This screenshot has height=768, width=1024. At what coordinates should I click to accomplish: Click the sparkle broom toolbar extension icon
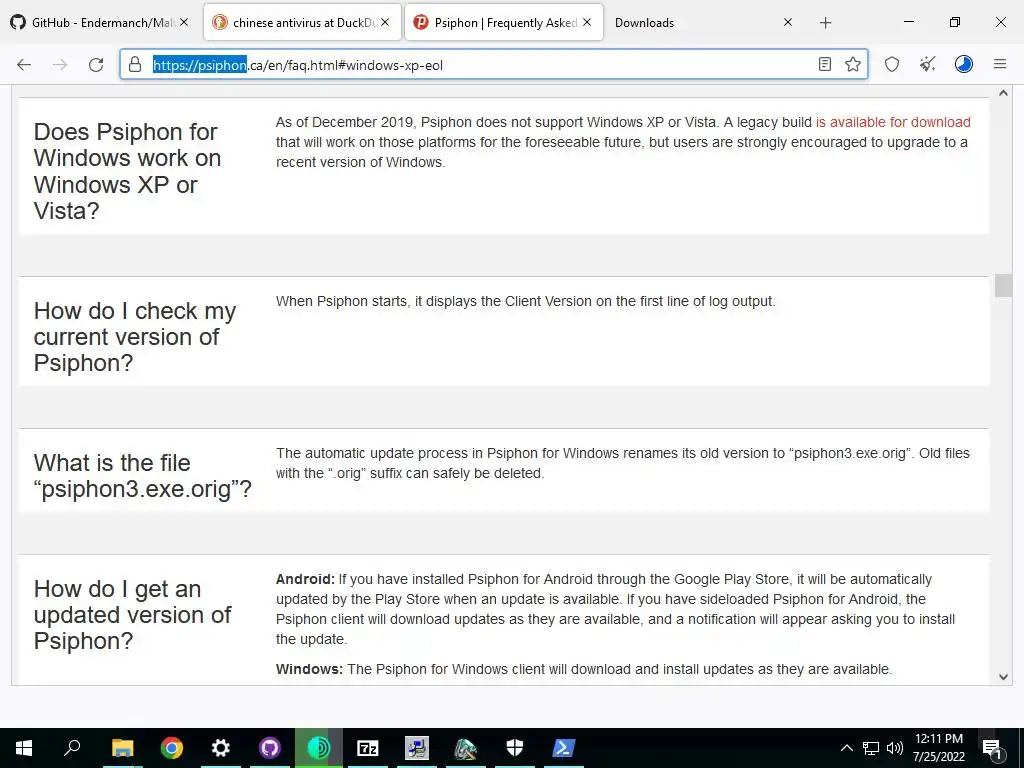(x=927, y=64)
